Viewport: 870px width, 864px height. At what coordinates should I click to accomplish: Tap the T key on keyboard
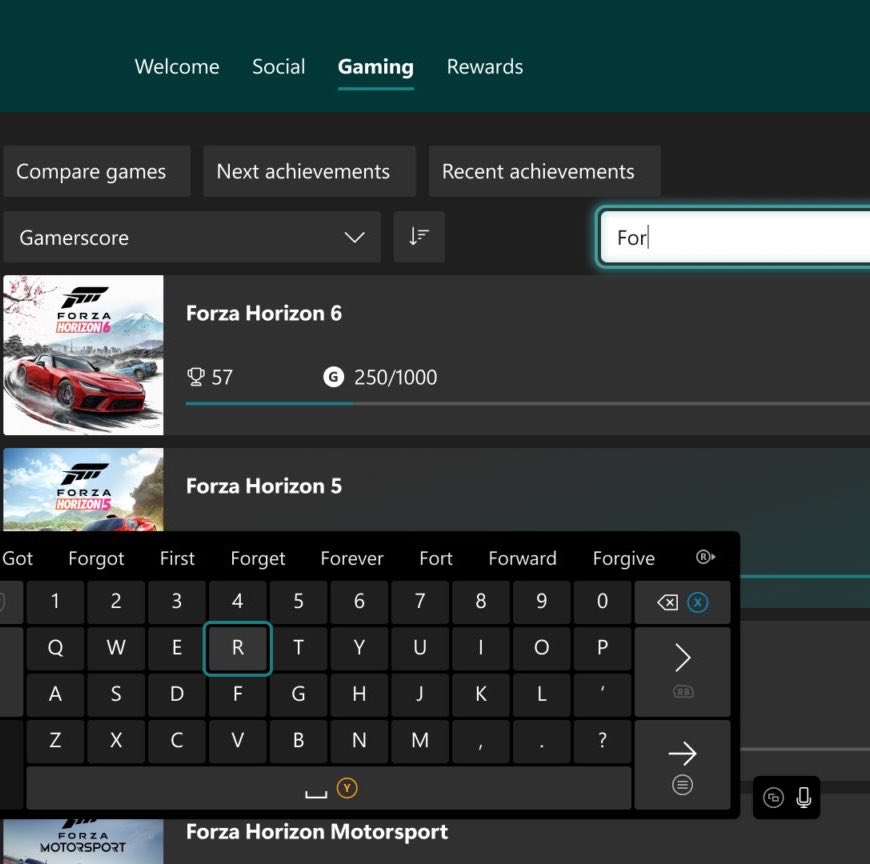click(298, 648)
